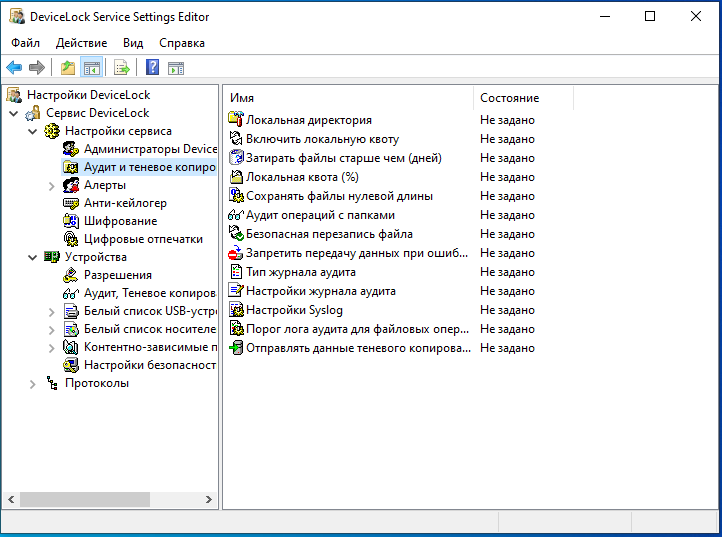Viewport: 722px width, 537px height.
Task: Expand the Алерты node
Action: pos(52,186)
